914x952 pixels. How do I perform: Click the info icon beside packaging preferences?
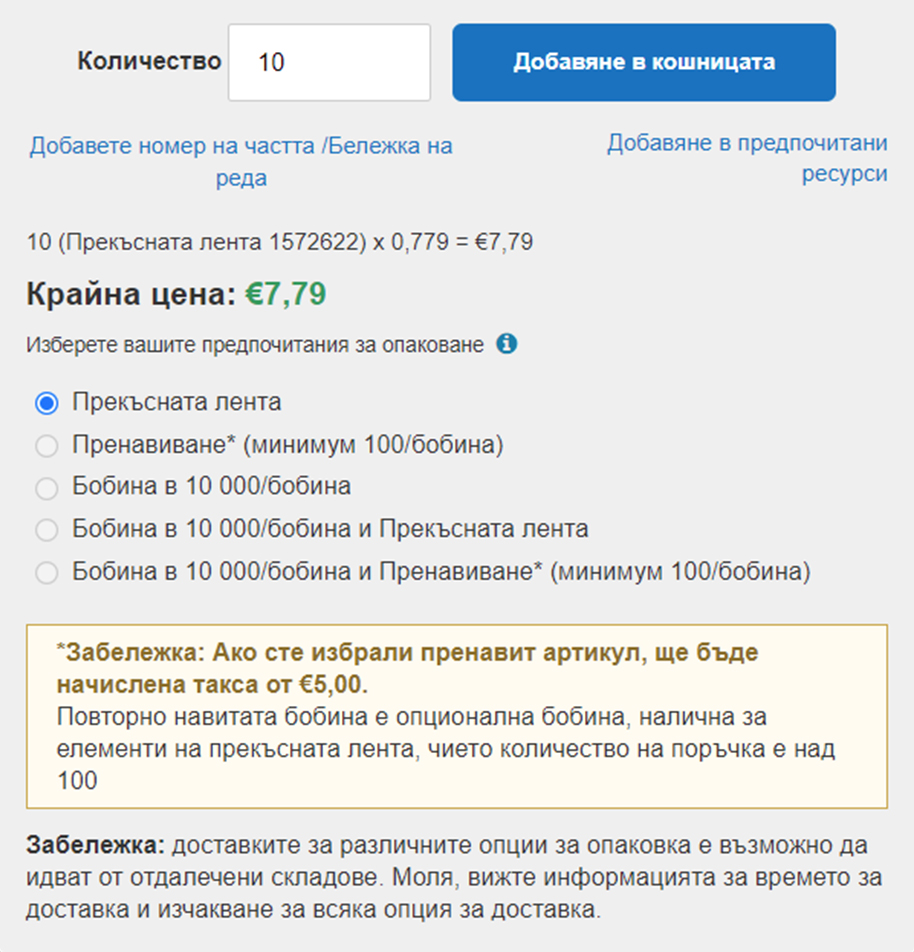[x=506, y=344]
